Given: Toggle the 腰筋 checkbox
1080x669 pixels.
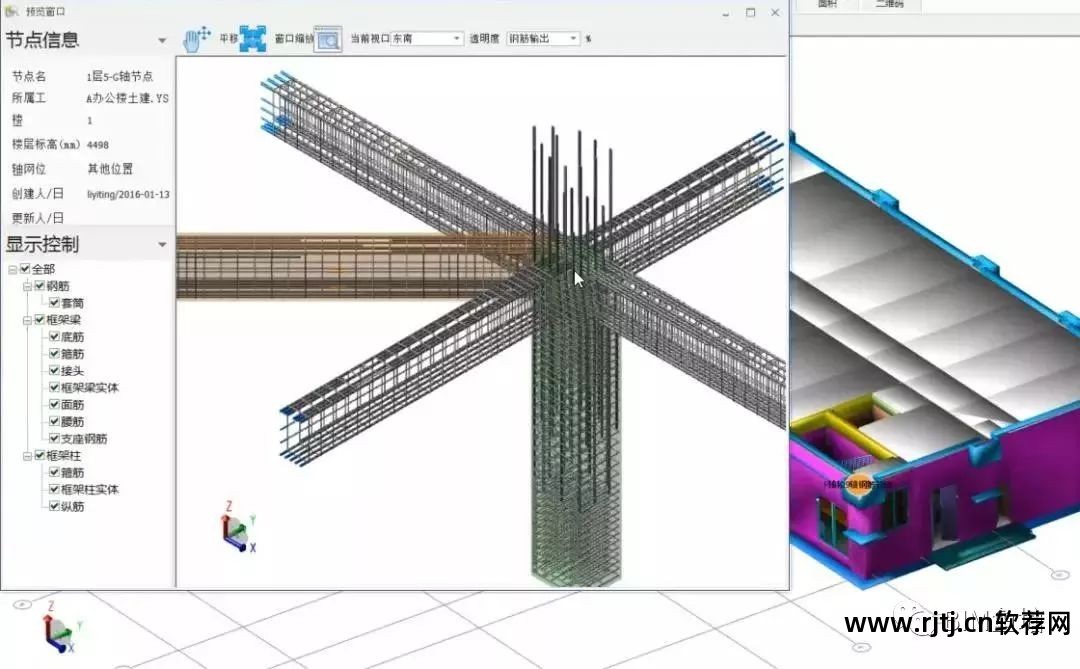Looking at the screenshot, I should pos(54,421).
